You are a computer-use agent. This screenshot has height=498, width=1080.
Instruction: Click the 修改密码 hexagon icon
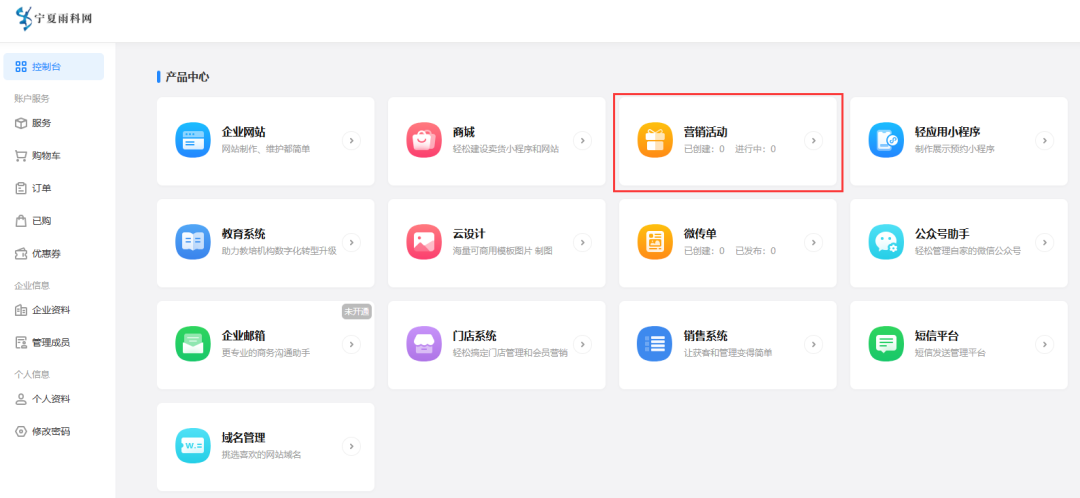[x=21, y=431]
